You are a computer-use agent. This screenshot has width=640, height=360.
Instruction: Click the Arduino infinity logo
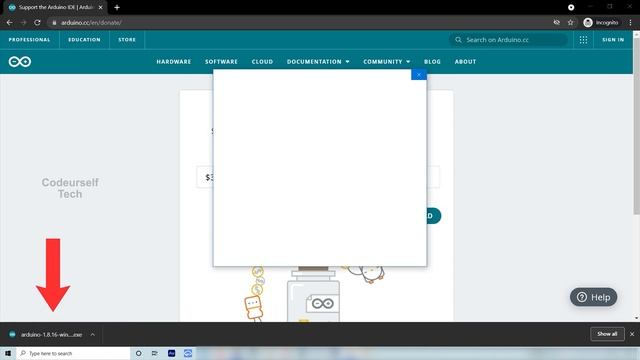tap(20, 62)
